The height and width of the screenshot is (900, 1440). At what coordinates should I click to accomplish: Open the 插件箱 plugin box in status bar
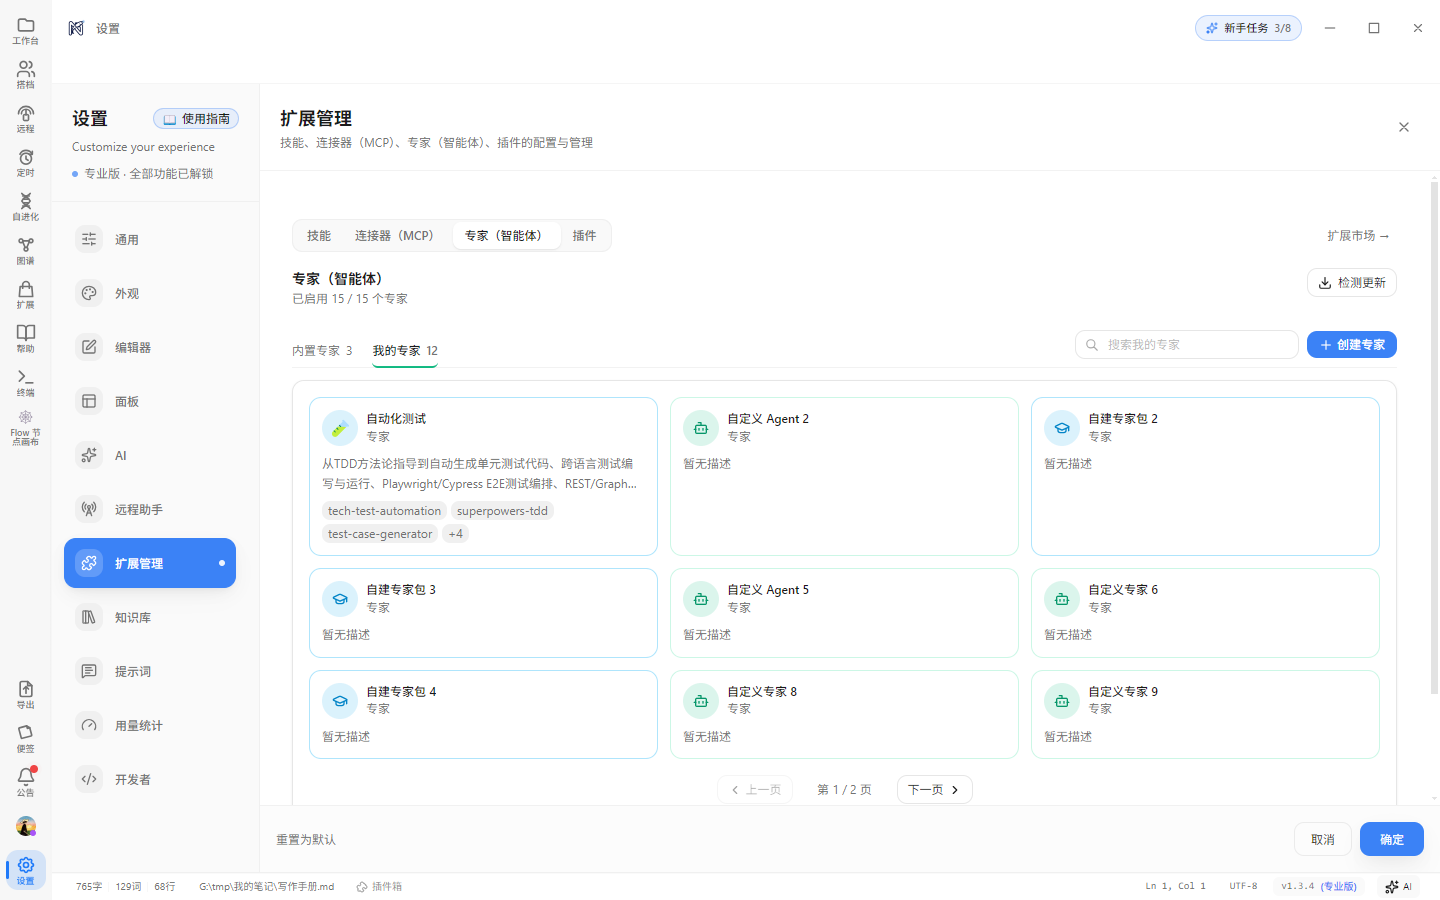(379, 887)
